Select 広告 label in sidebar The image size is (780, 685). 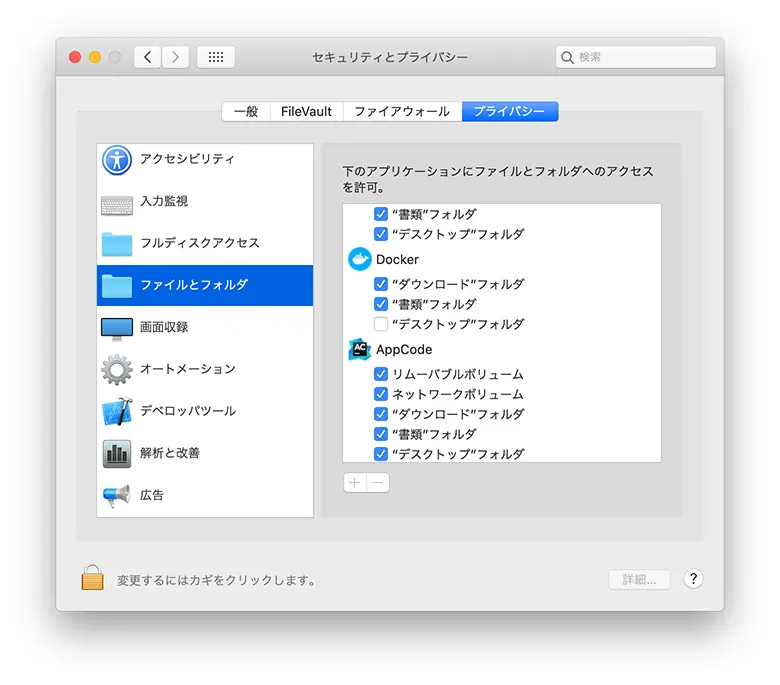point(152,495)
